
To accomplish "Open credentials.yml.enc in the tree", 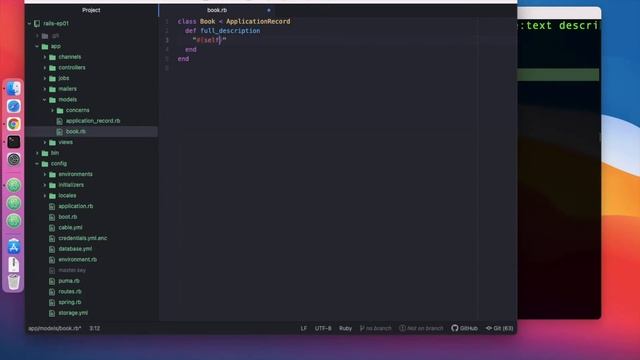I will [82, 238].
